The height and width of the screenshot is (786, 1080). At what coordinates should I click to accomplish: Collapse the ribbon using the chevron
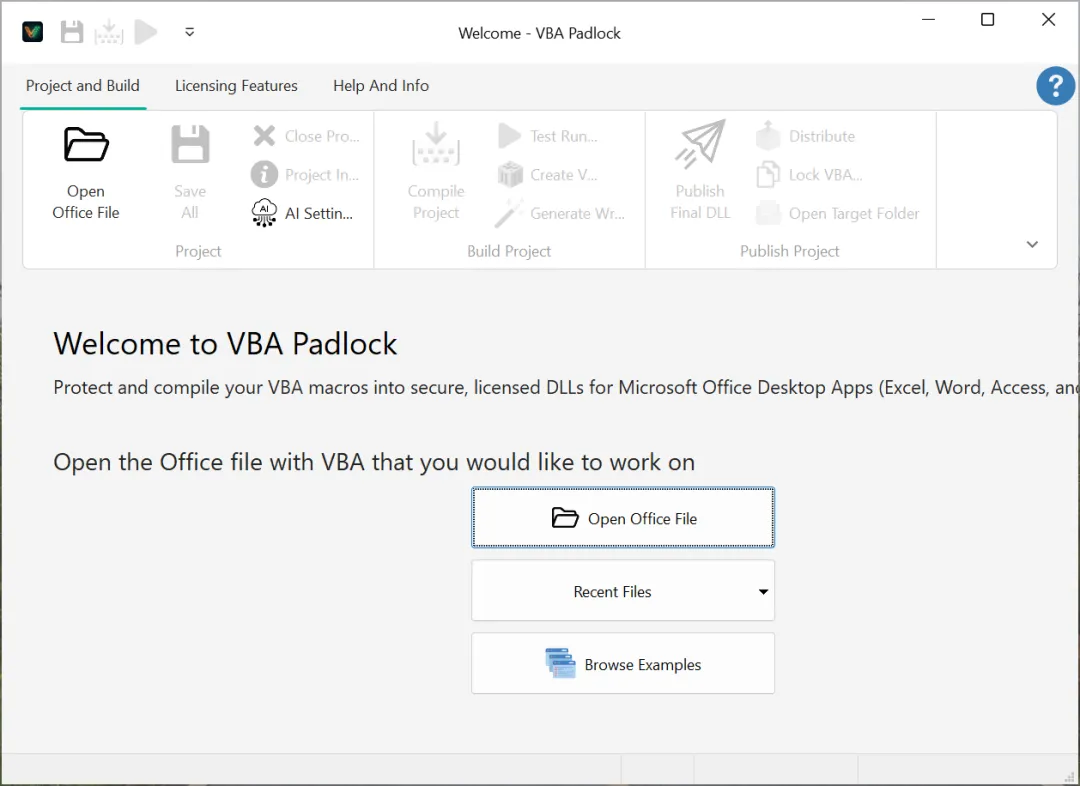1032,245
